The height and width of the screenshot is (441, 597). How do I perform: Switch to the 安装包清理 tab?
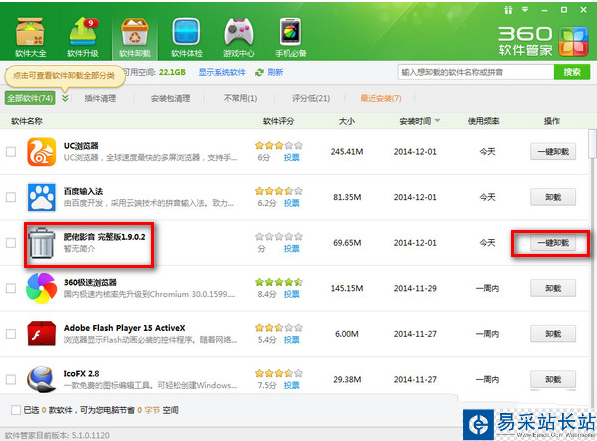(x=170, y=98)
